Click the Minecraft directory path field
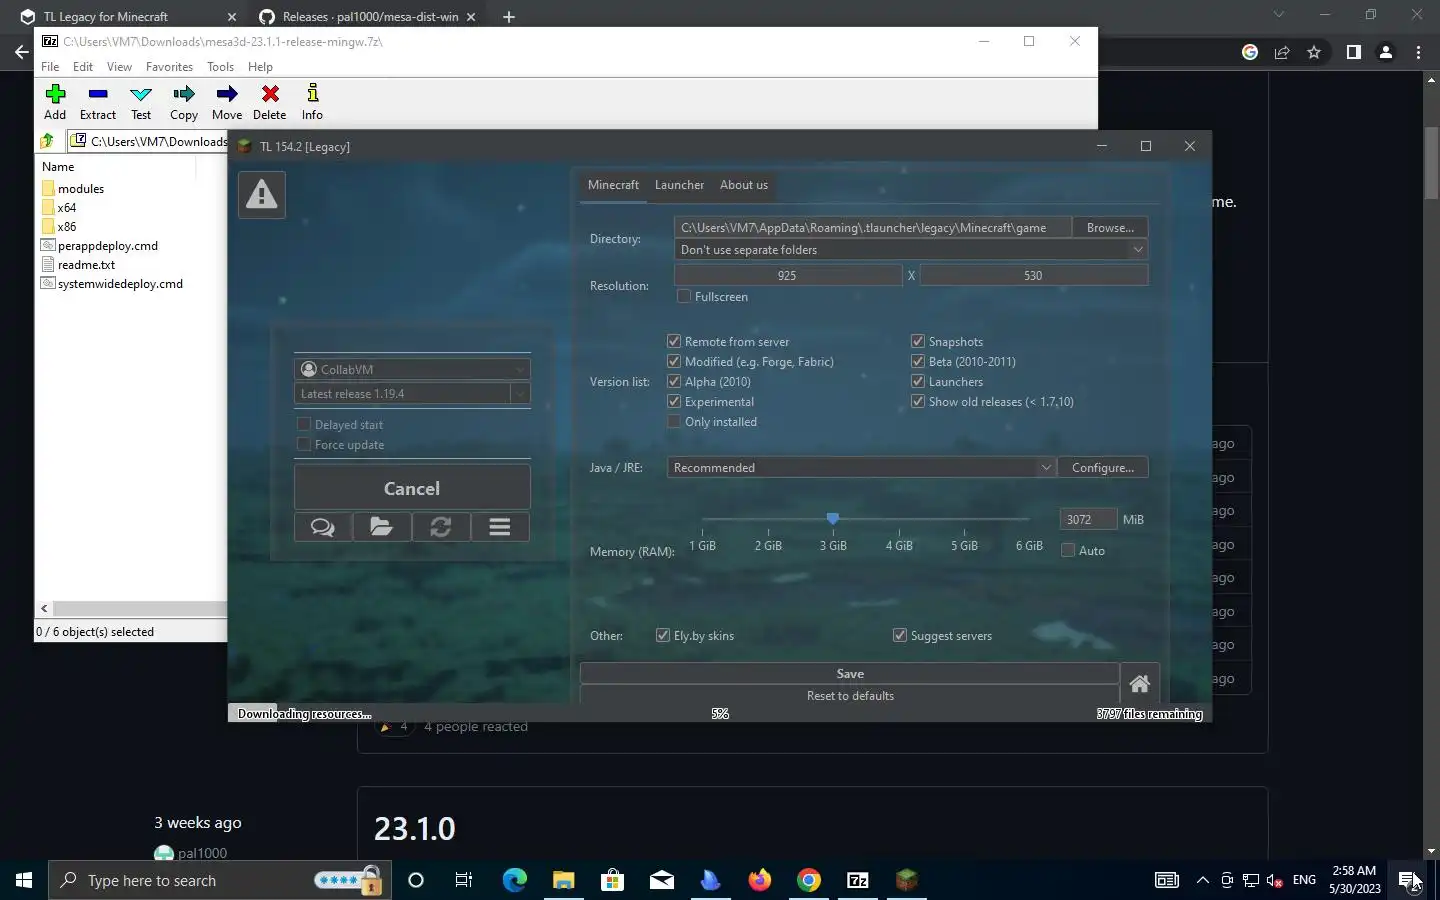The image size is (1440, 900). coord(873,228)
